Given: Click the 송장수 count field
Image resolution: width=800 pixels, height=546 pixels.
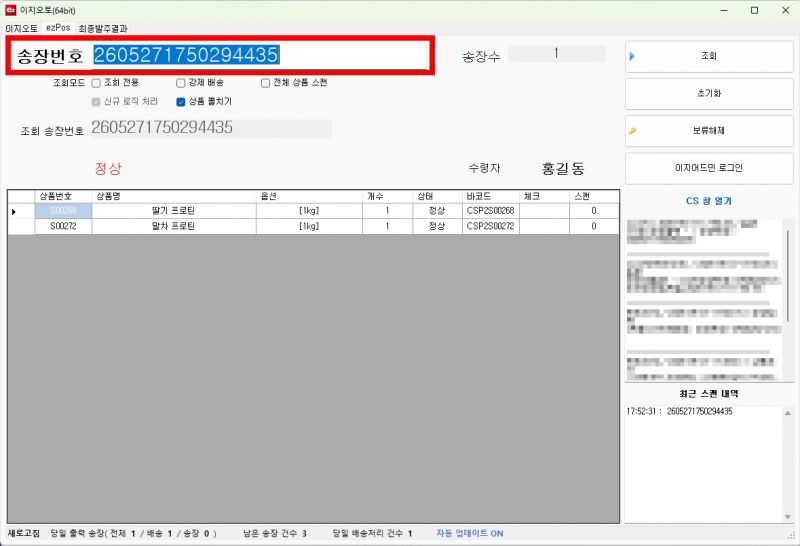Looking at the screenshot, I should (557, 53).
